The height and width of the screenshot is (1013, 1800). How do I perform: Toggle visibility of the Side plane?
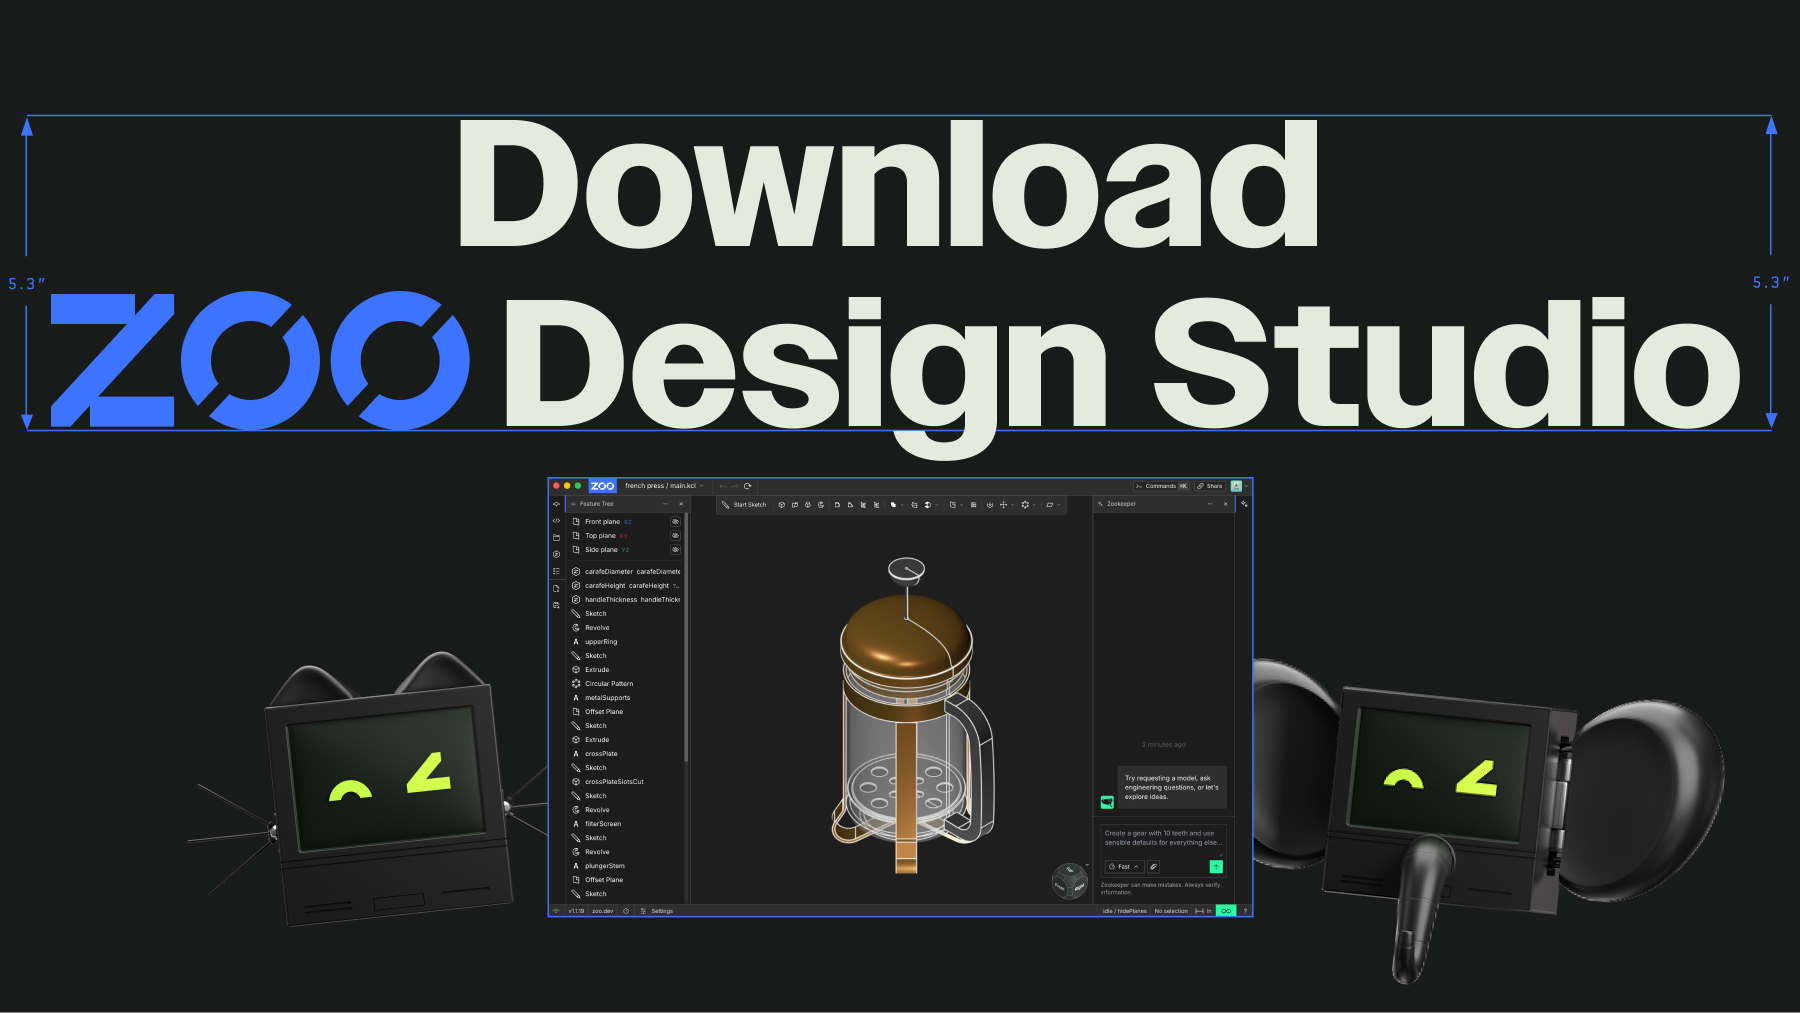click(x=675, y=550)
